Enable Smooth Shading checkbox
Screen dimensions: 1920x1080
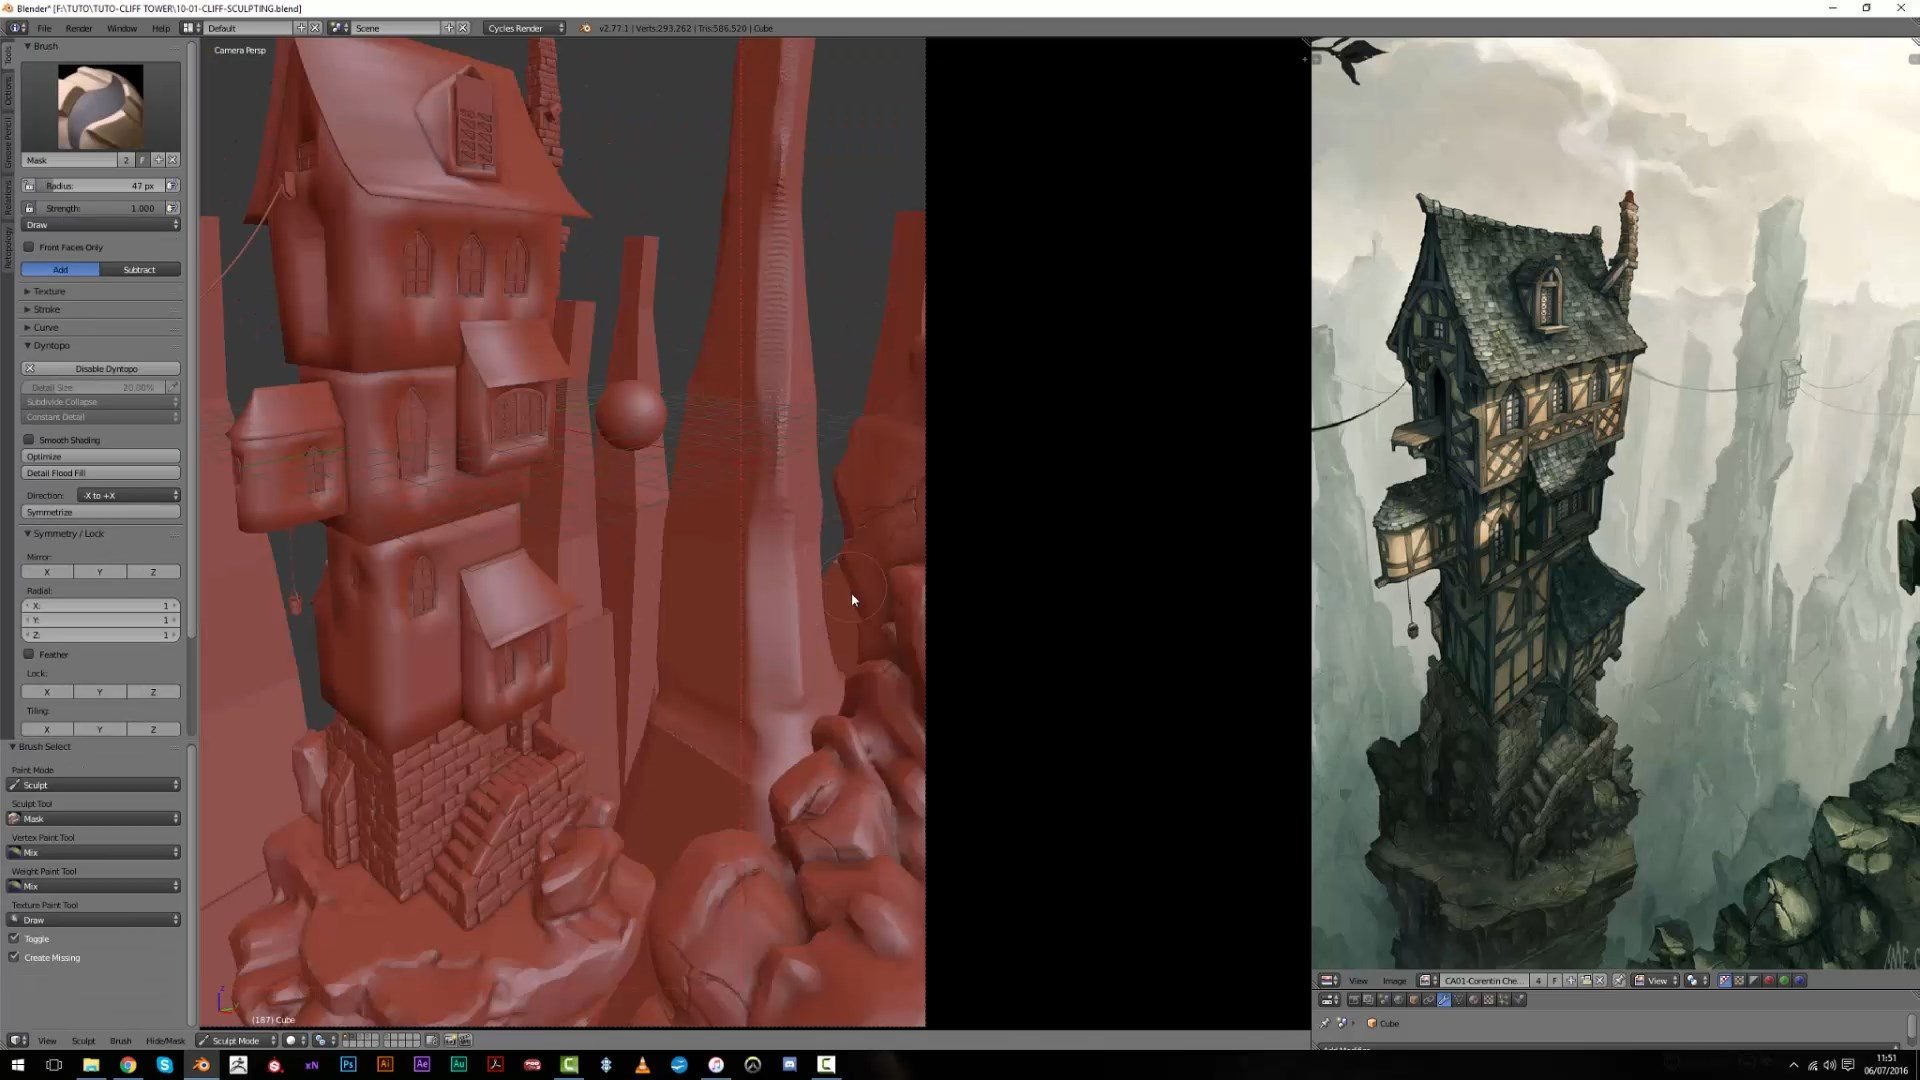click(29, 440)
